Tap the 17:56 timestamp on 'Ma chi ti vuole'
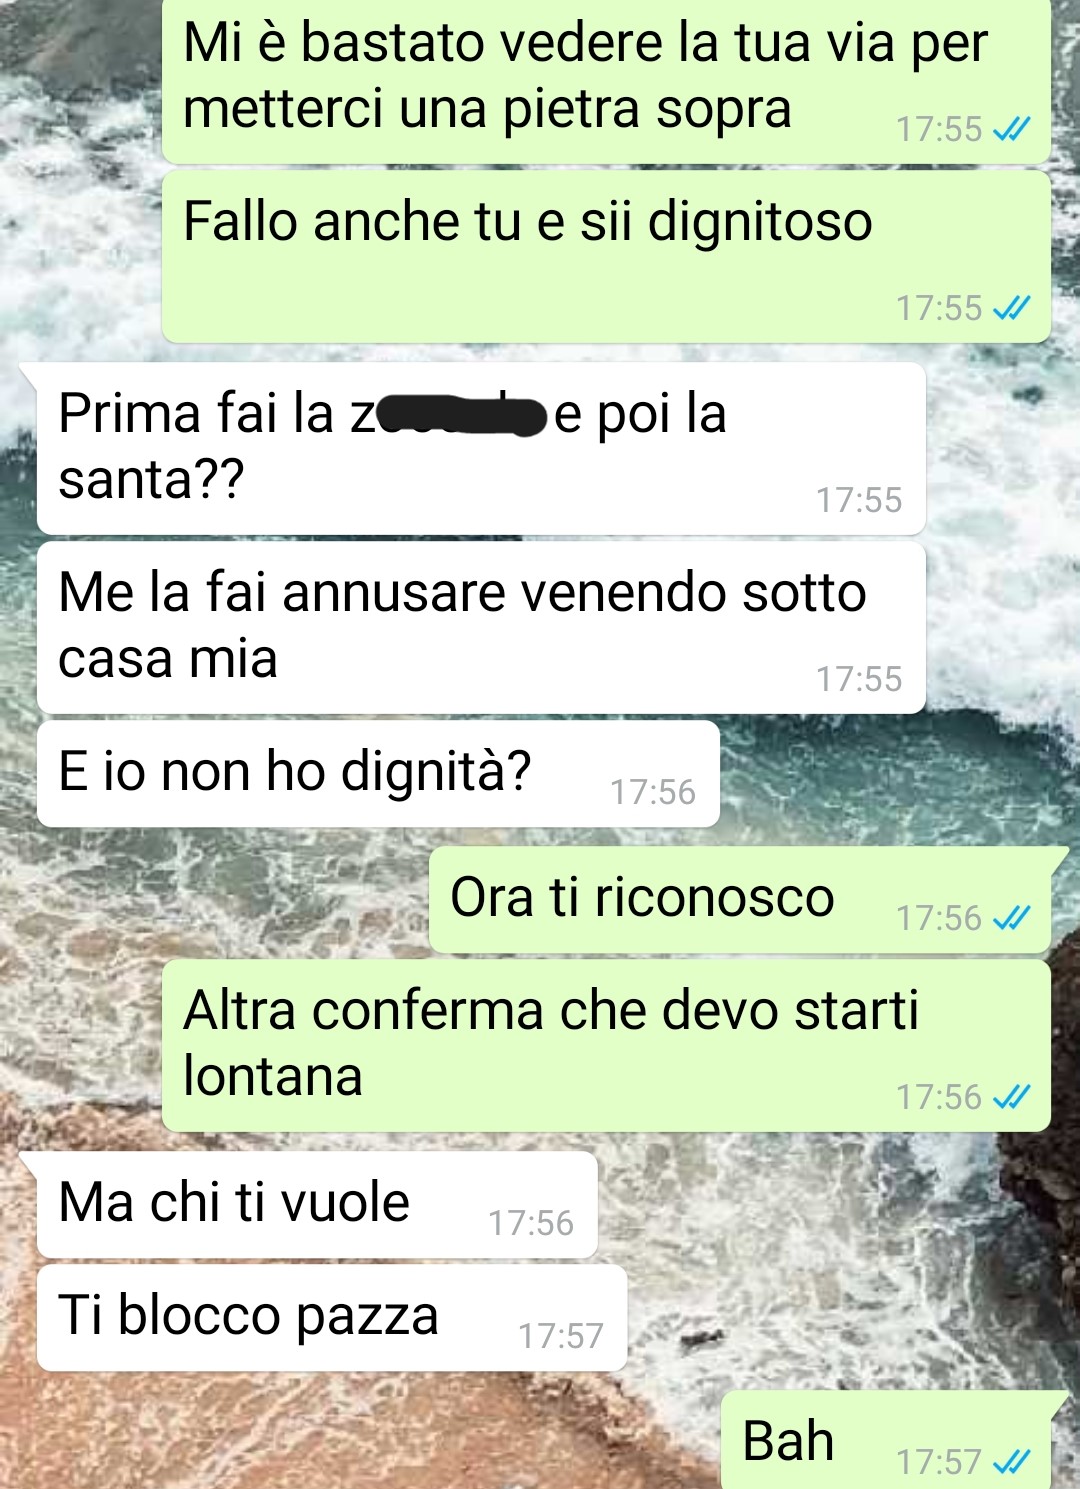Image resolution: width=1080 pixels, height=1489 pixels. click(x=531, y=1223)
